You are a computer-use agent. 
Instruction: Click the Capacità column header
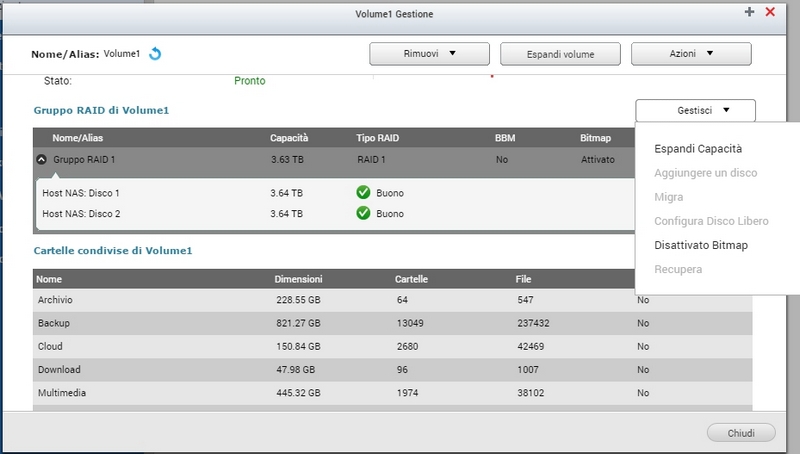[x=289, y=137]
